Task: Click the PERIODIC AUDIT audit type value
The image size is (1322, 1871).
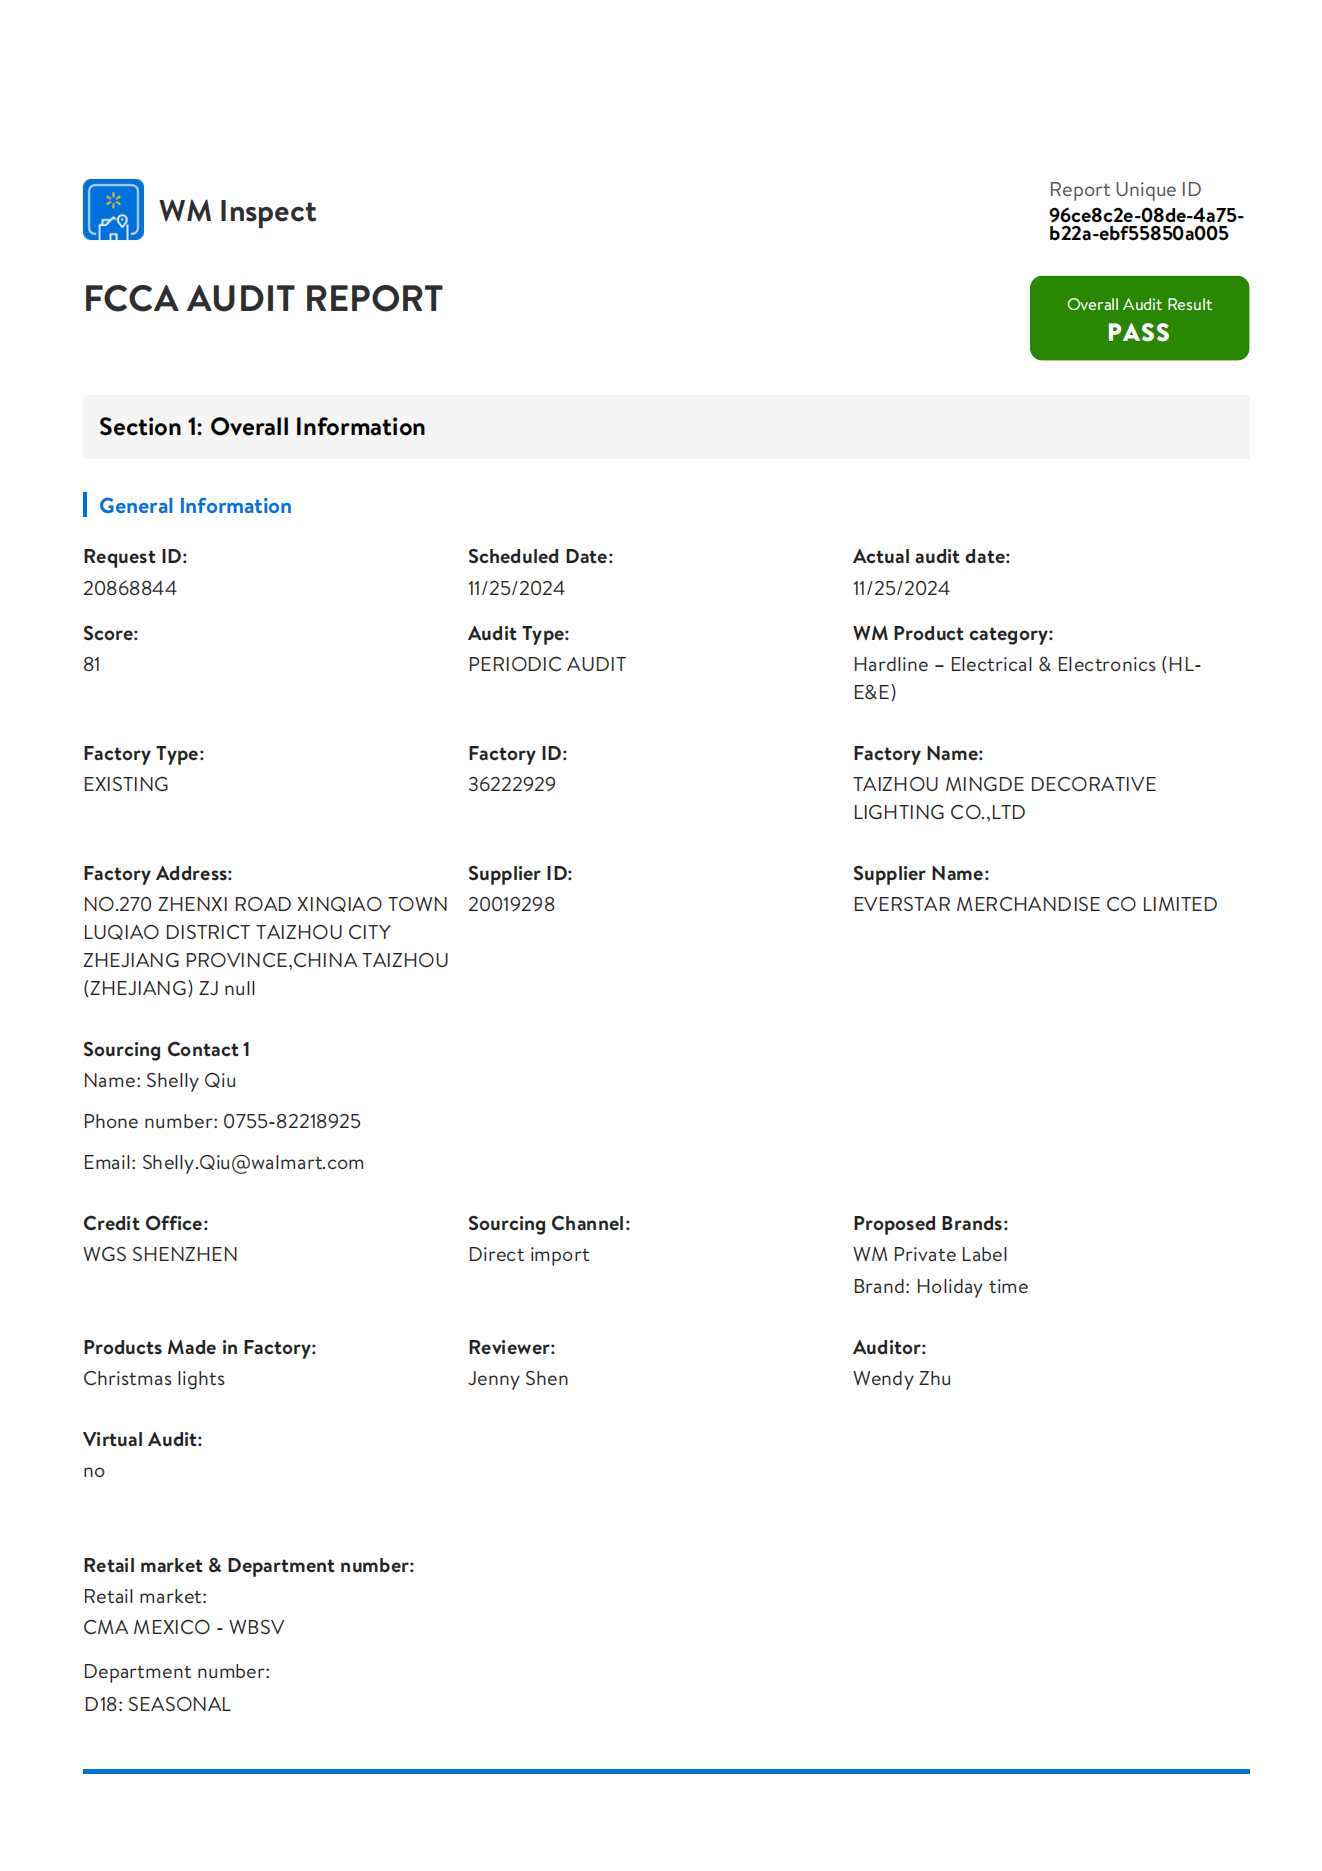Action: [x=547, y=665]
